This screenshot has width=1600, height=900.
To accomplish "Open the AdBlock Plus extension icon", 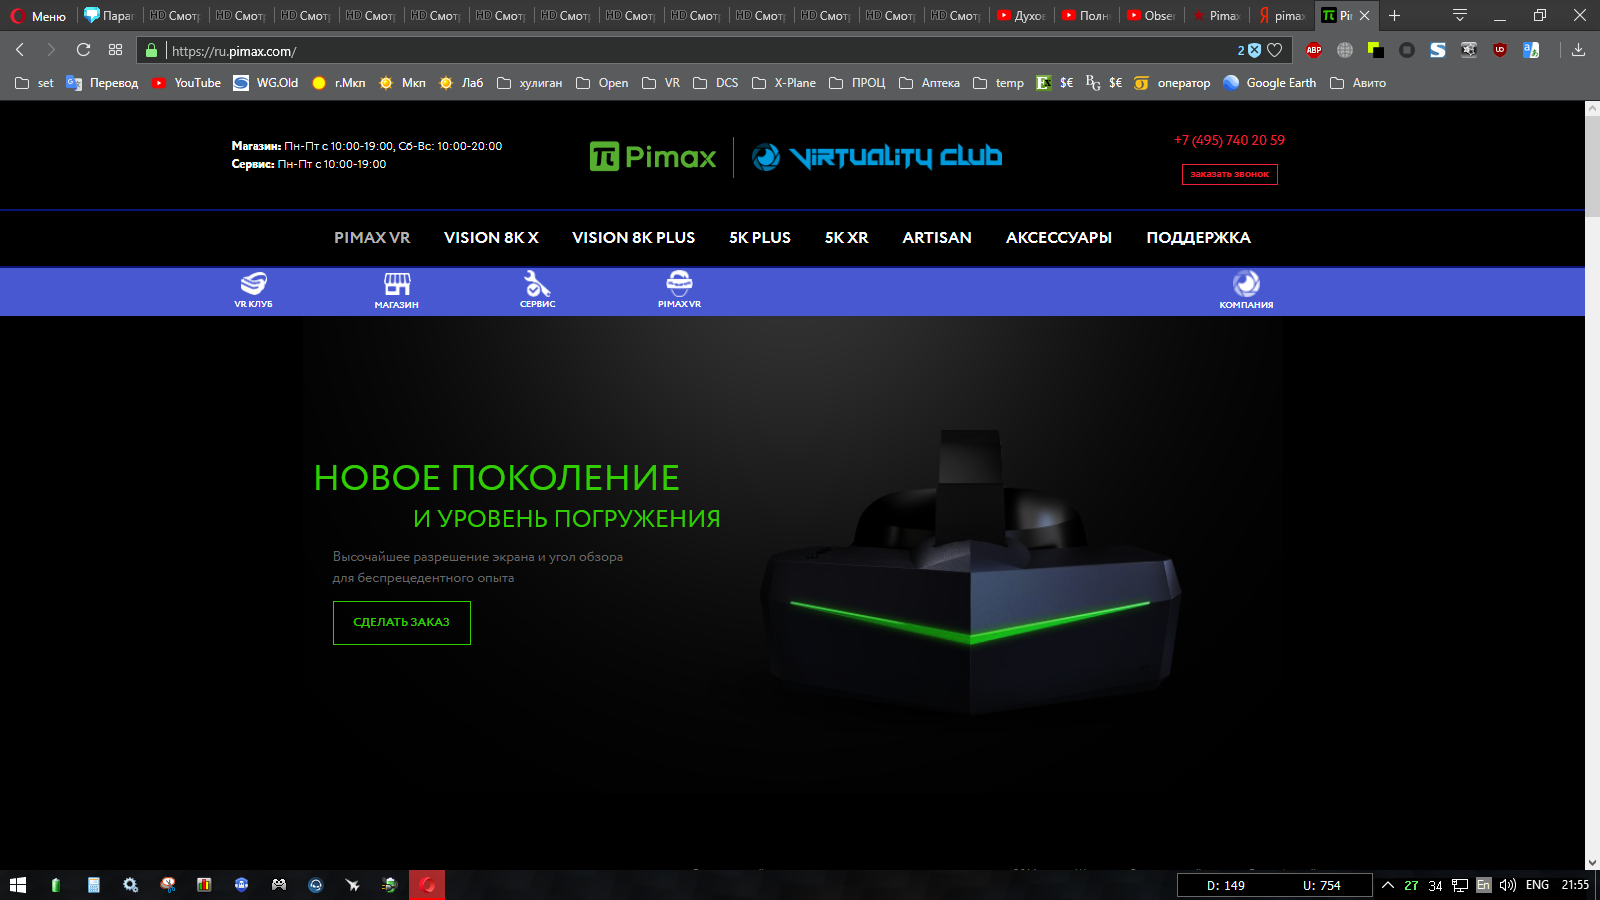I will click(x=1313, y=50).
